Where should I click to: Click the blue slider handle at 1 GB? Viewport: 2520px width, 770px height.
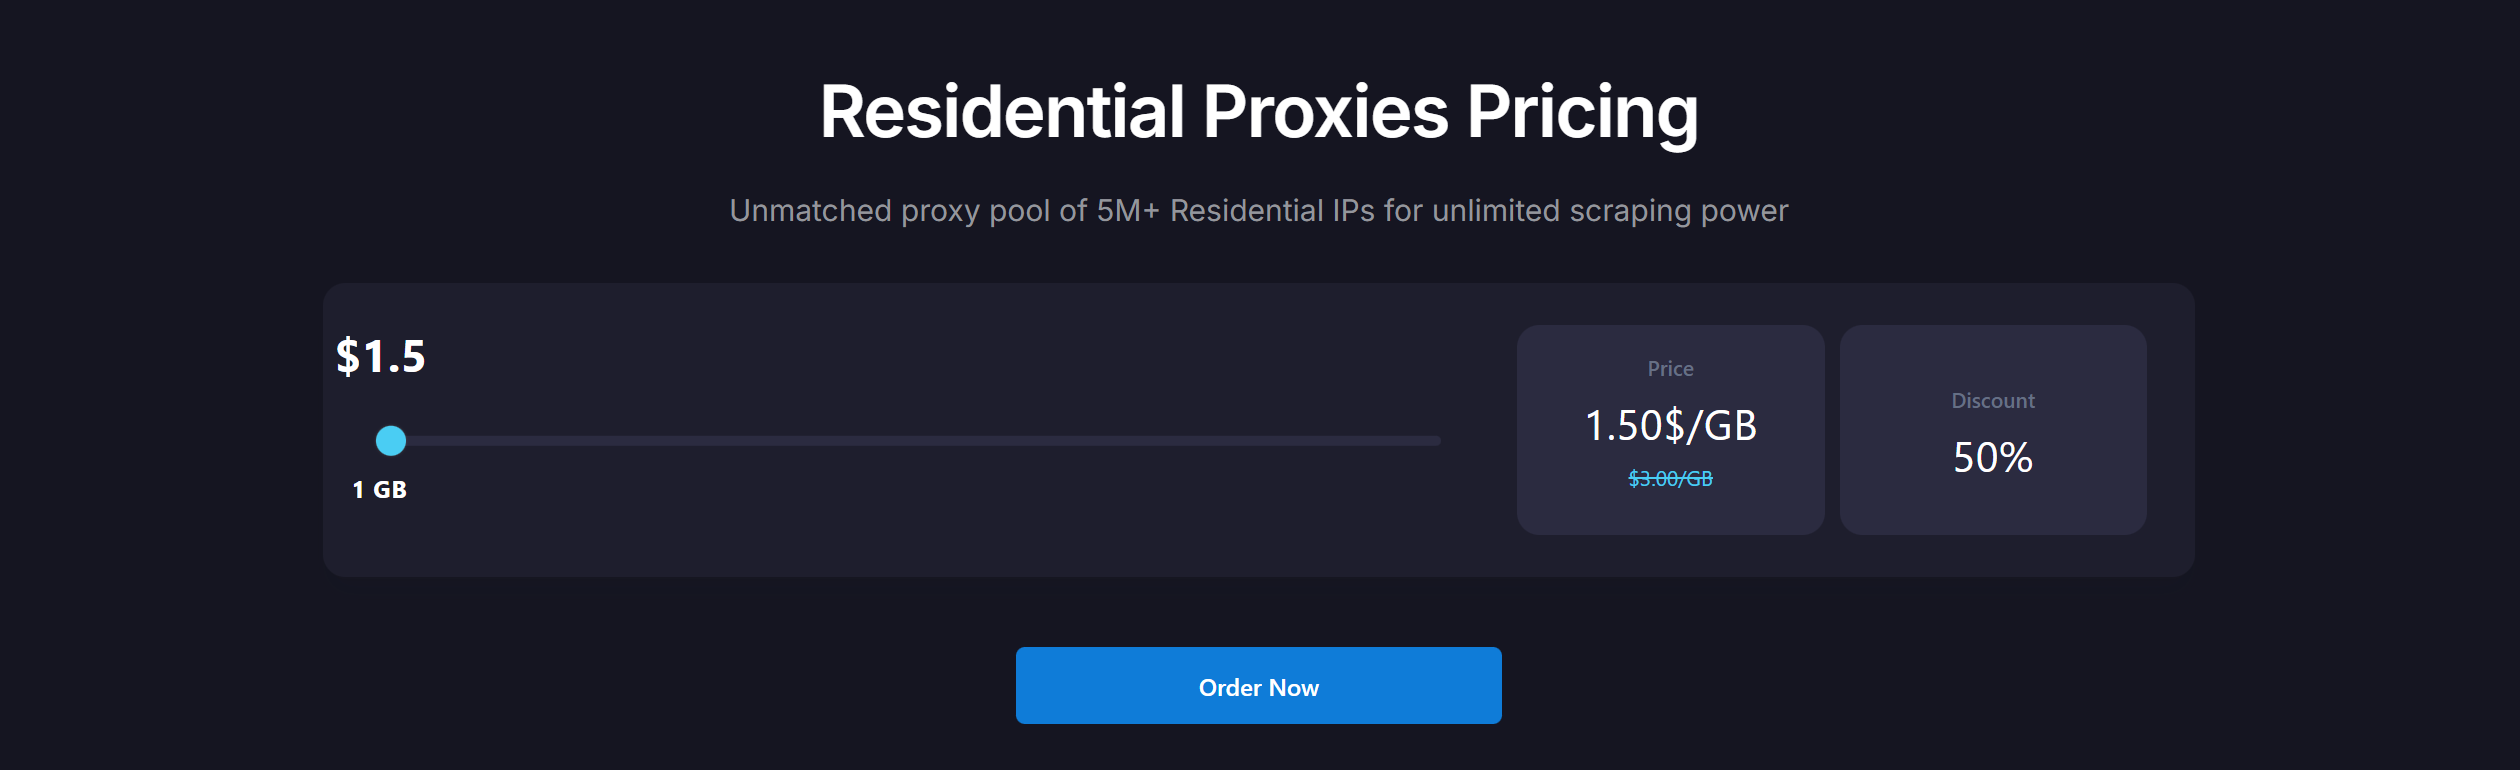coord(391,440)
